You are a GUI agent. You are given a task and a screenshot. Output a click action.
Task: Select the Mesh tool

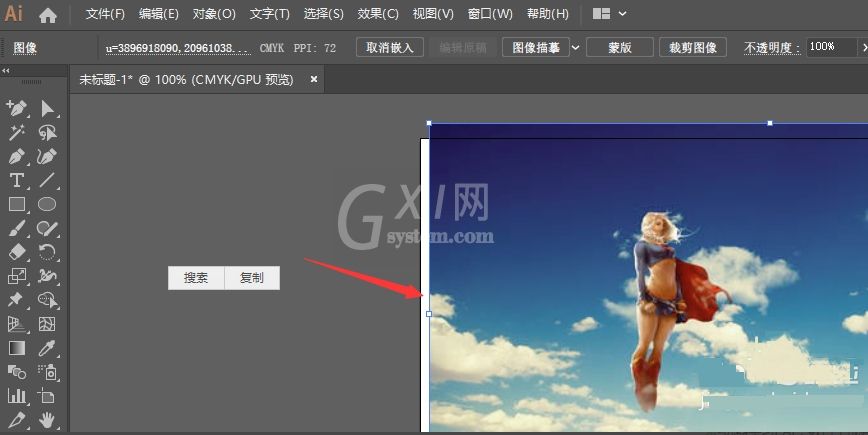pos(48,324)
